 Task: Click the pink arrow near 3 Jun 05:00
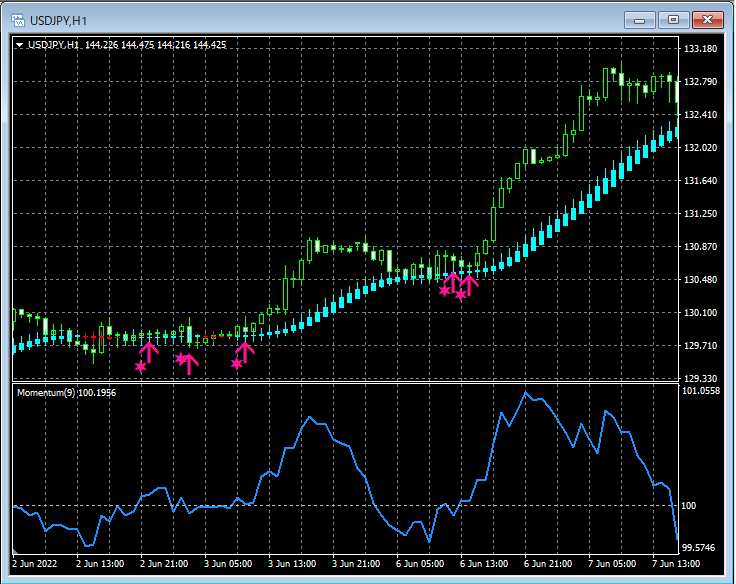244,351
